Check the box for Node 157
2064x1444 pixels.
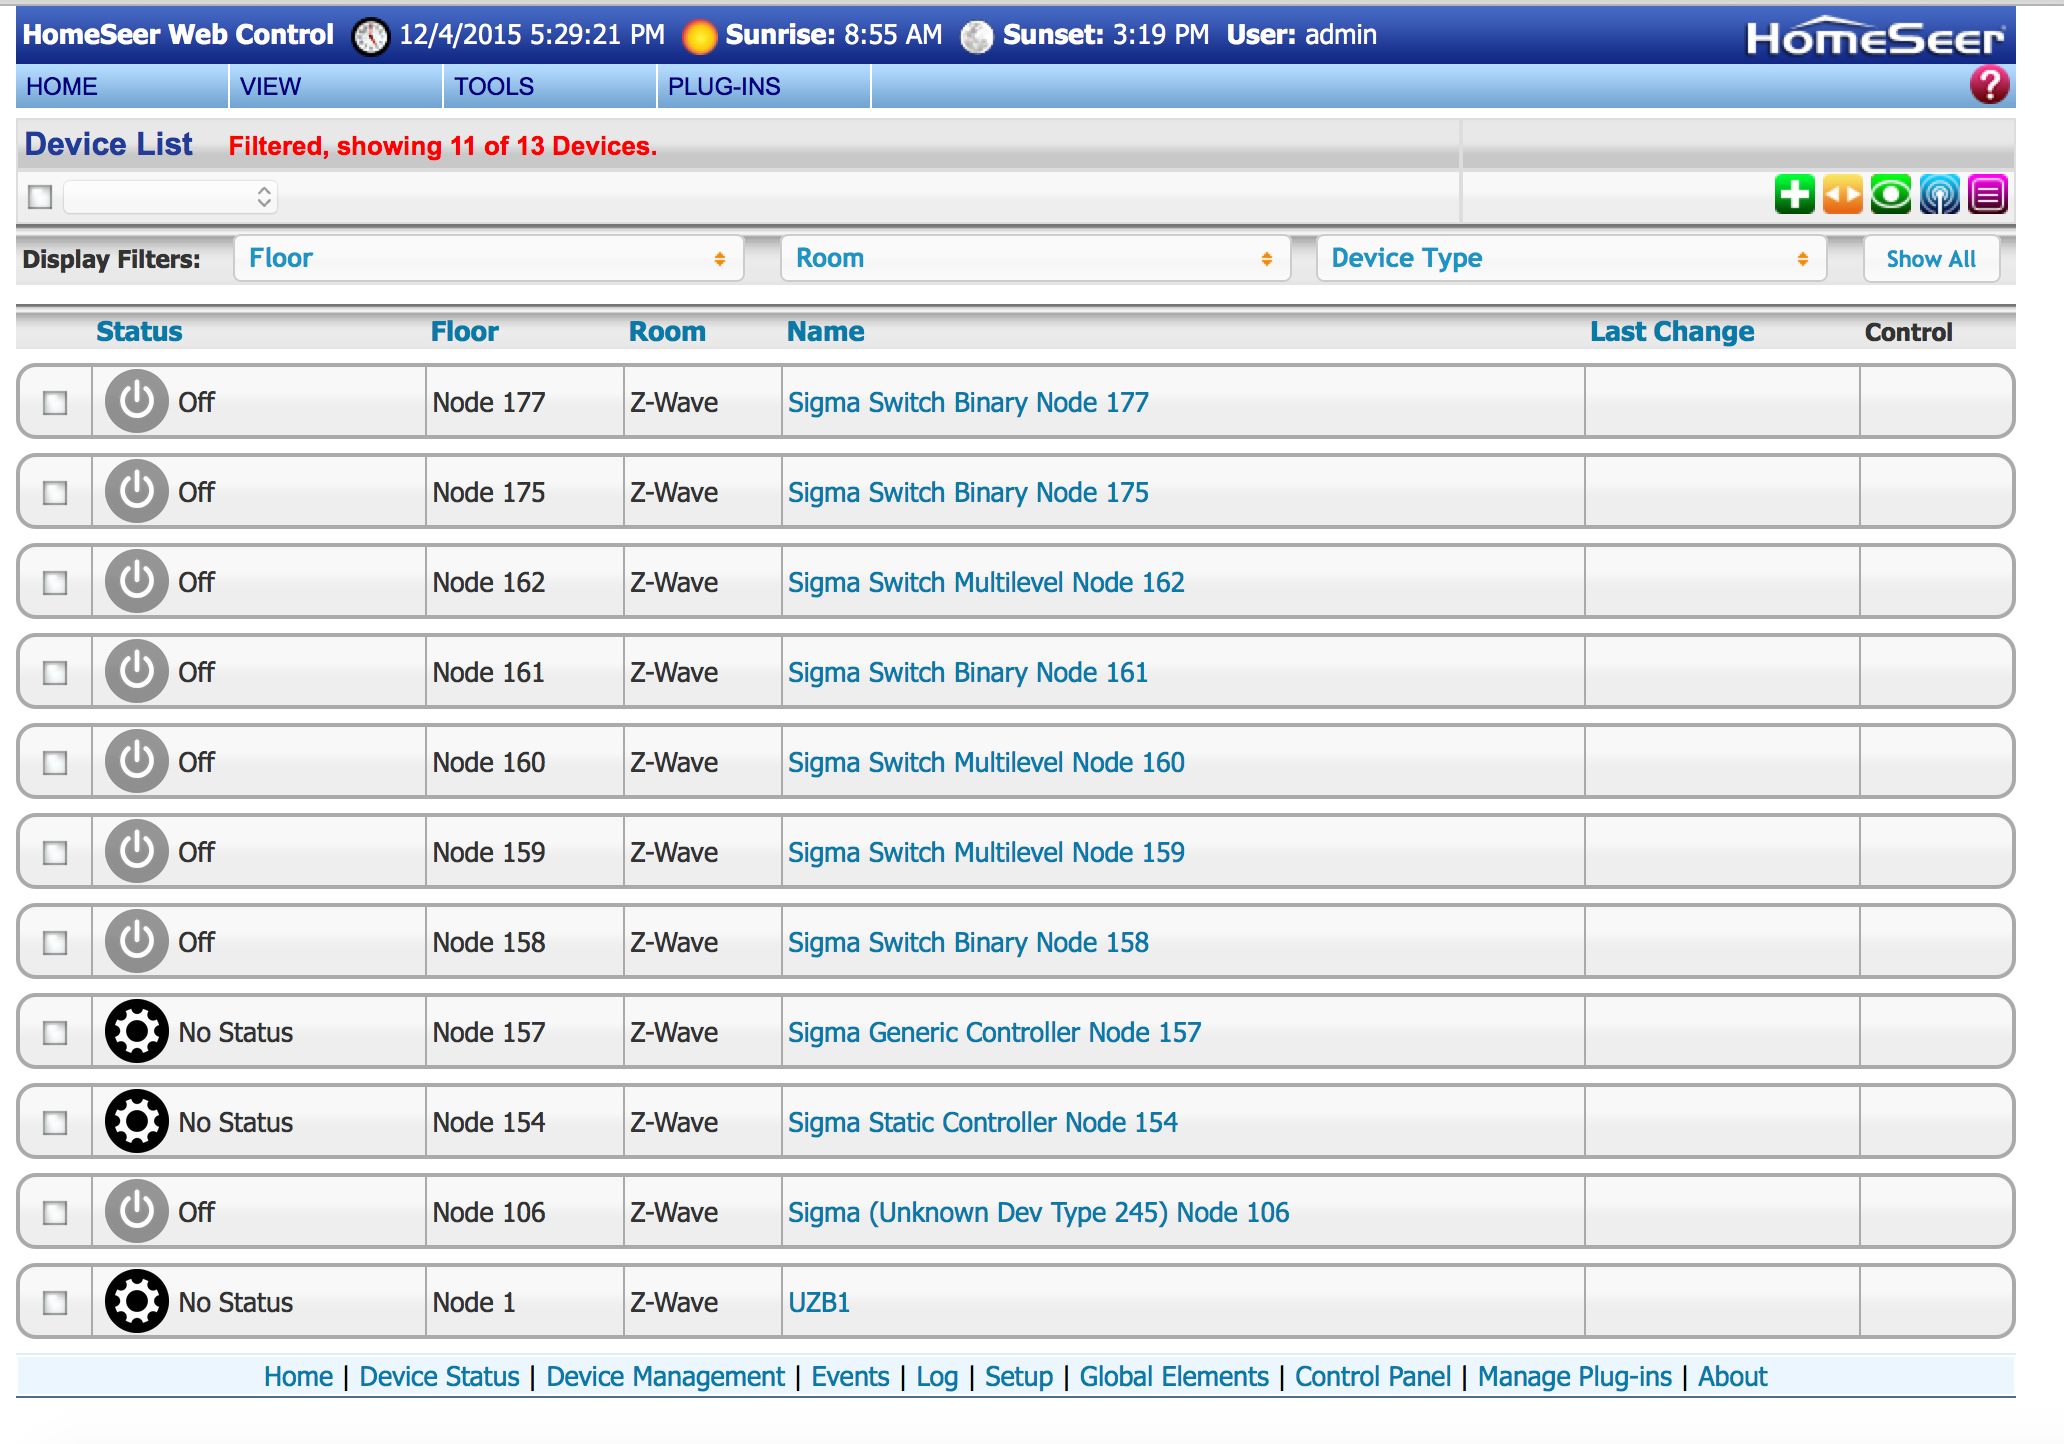click(55, 1033)
